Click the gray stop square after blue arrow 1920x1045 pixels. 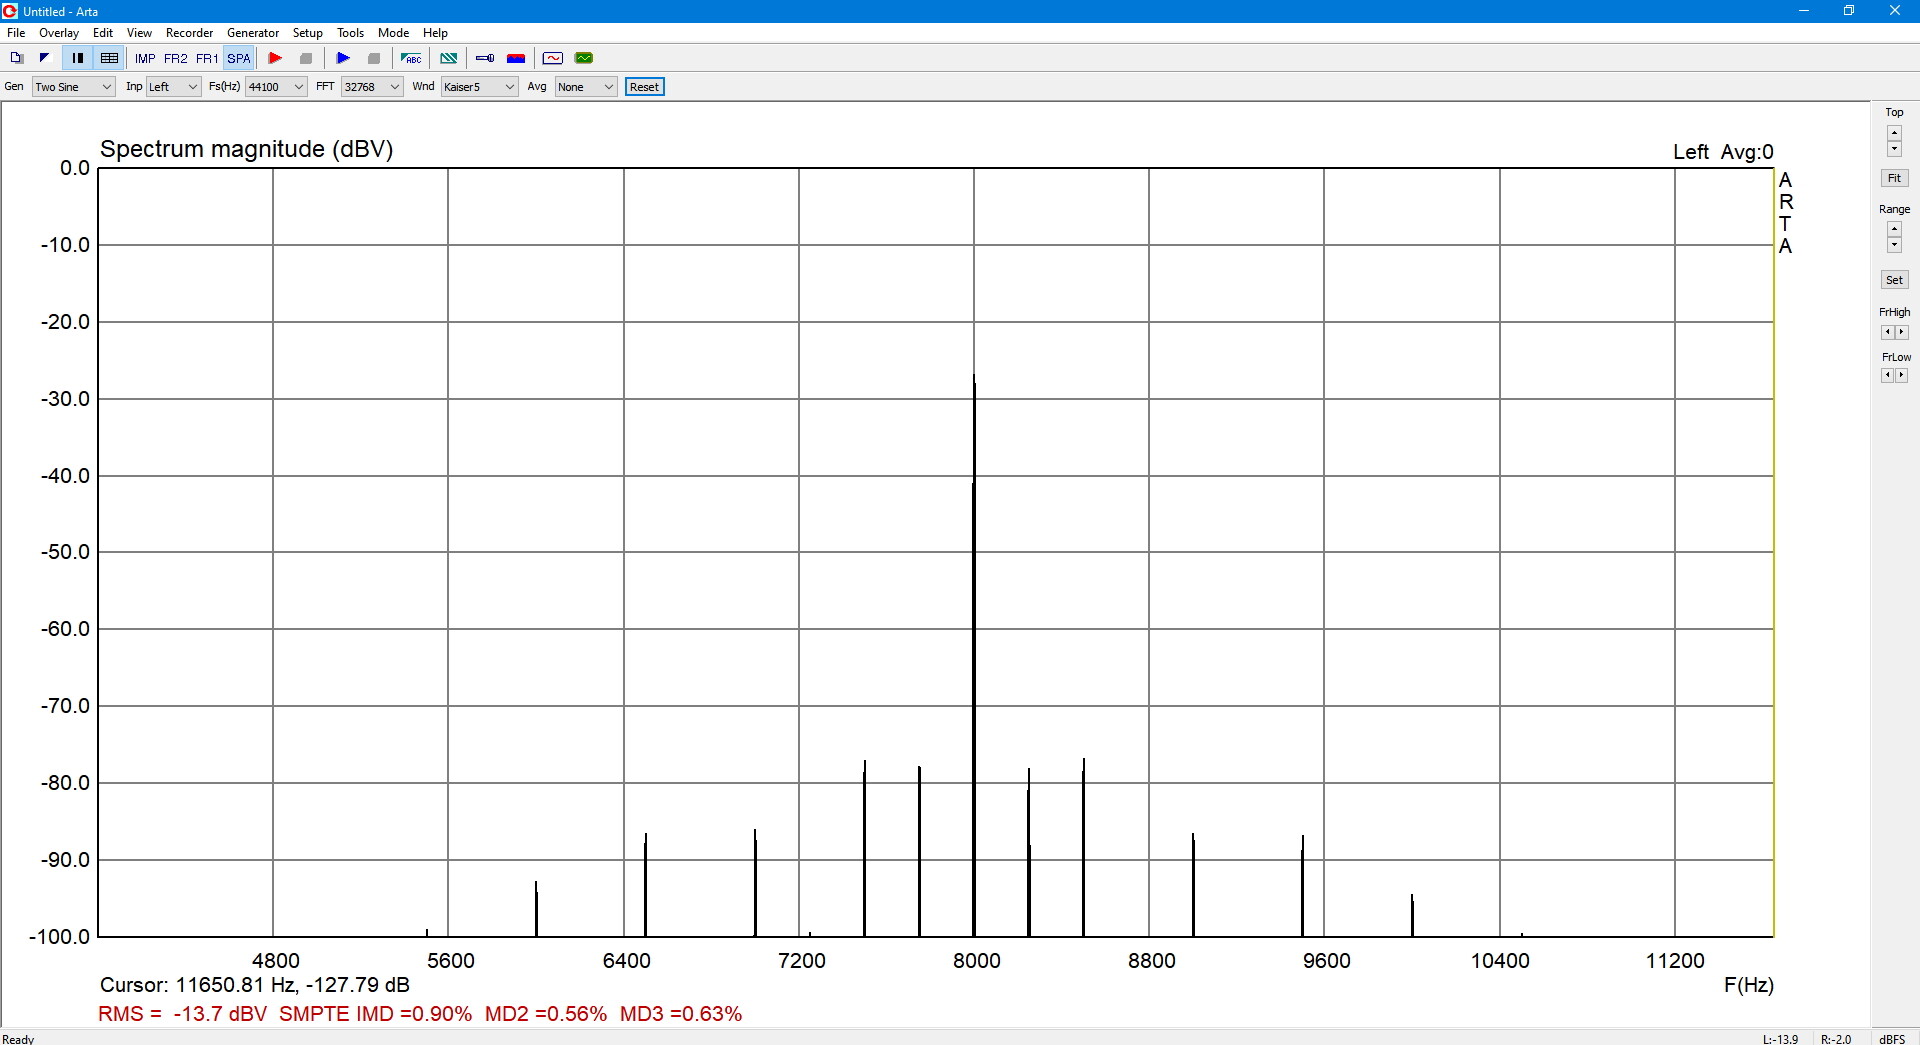tap(374, 58)
